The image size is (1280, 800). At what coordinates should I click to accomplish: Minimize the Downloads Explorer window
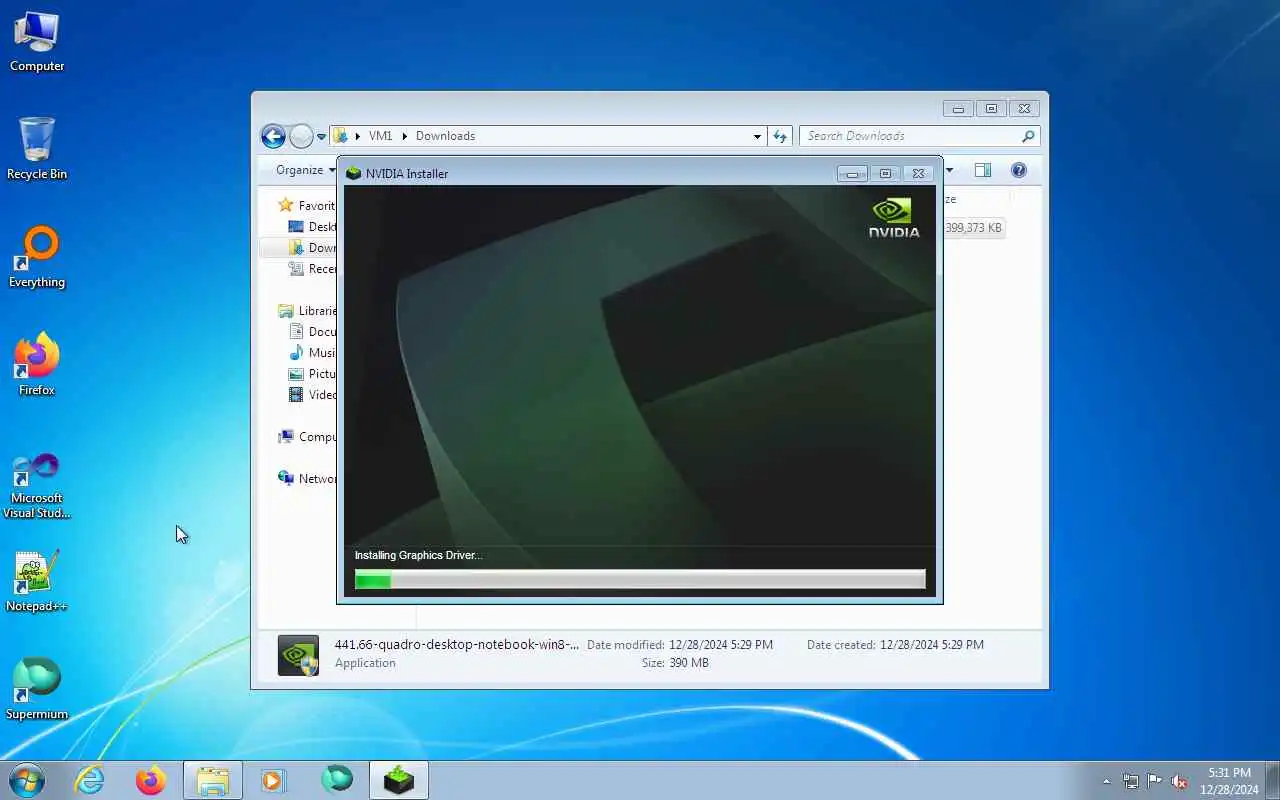click(x=958, y=109)
